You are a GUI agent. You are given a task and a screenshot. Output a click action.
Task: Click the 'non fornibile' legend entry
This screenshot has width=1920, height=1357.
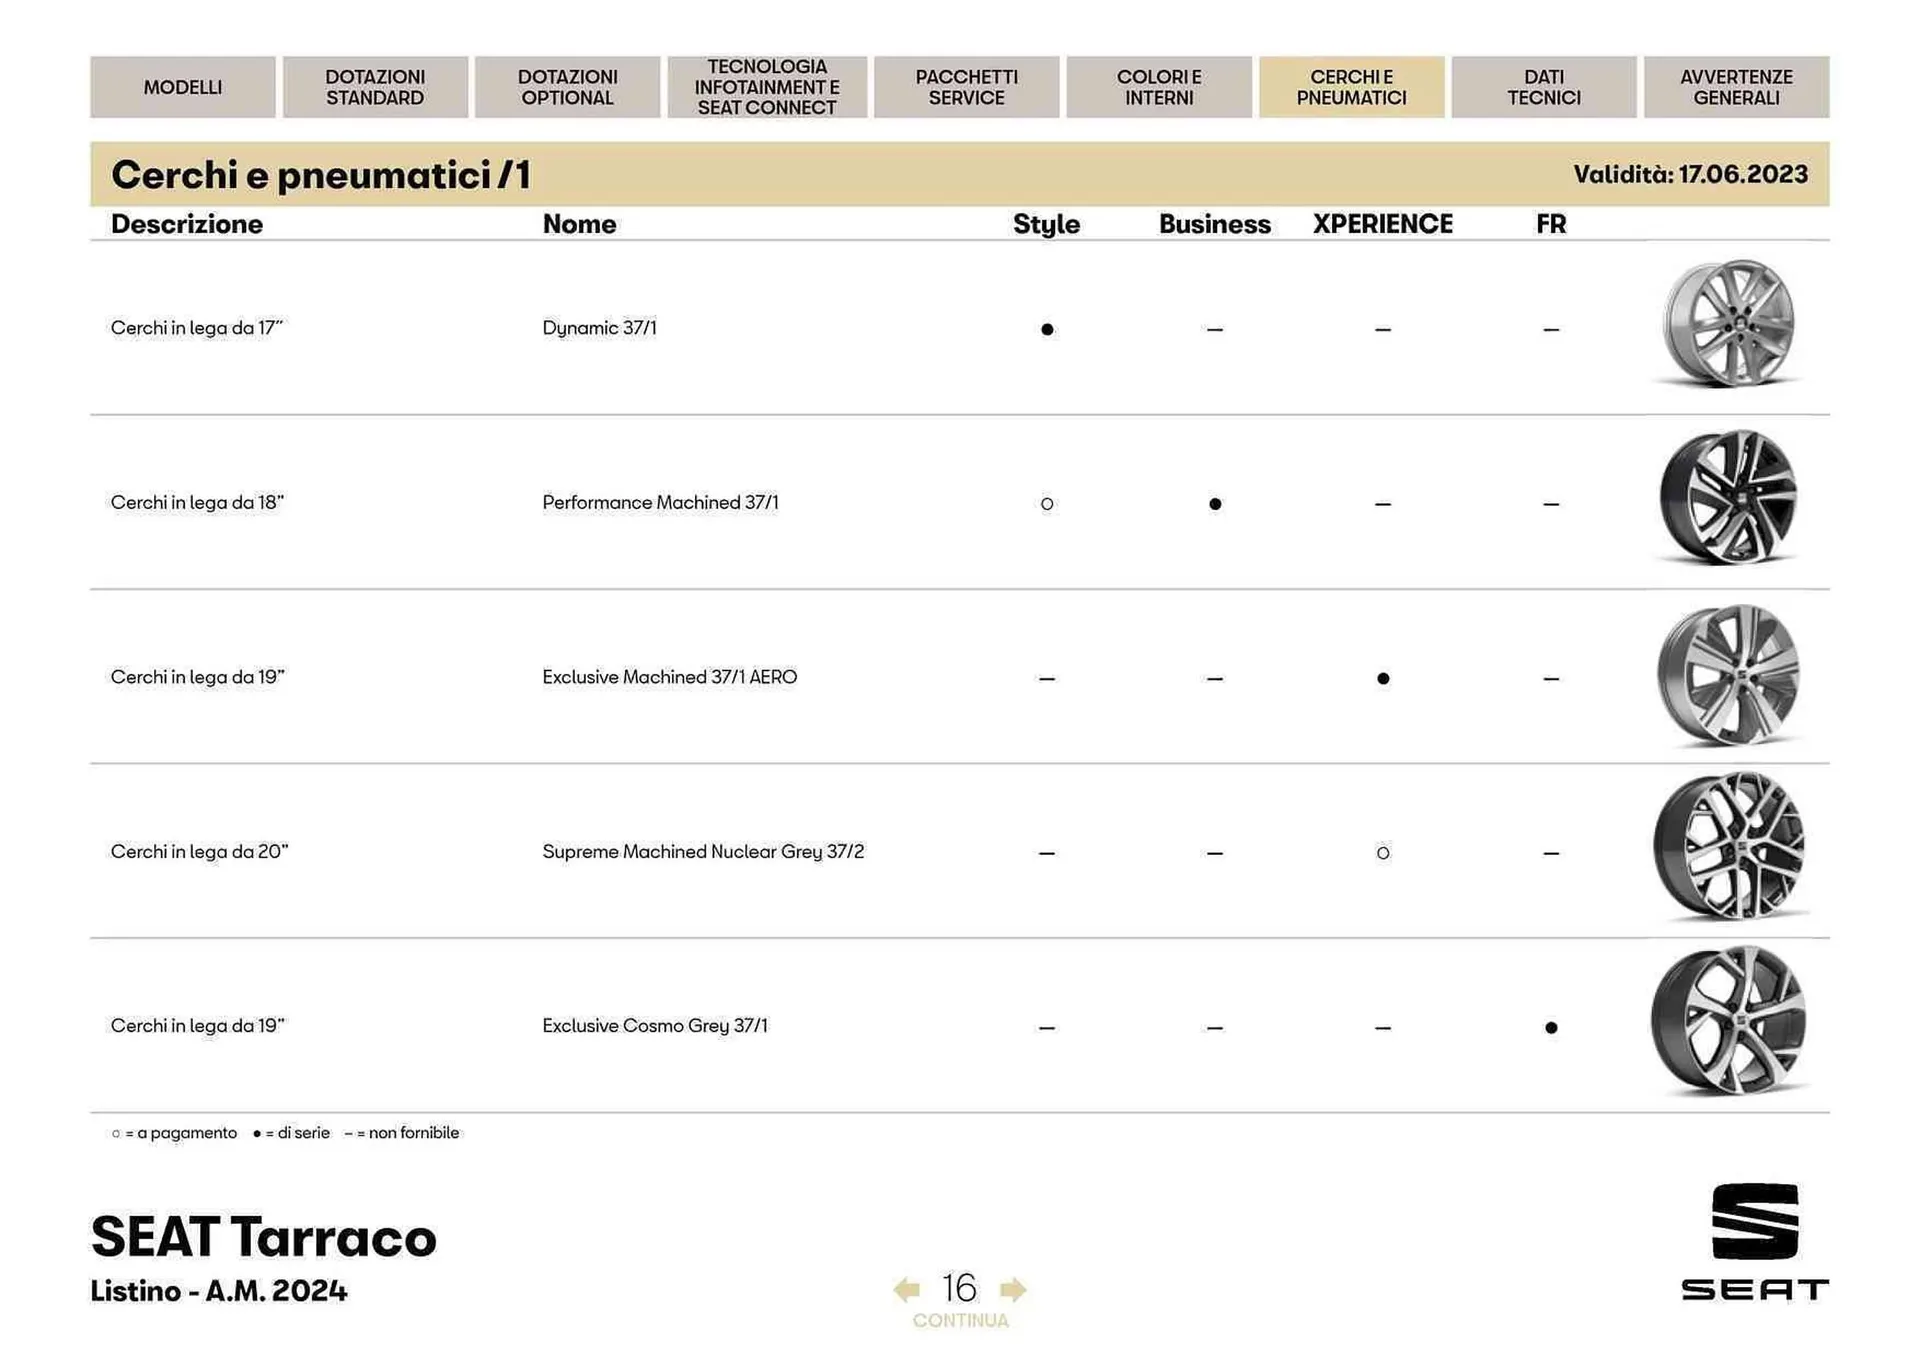coord(402,1133)
